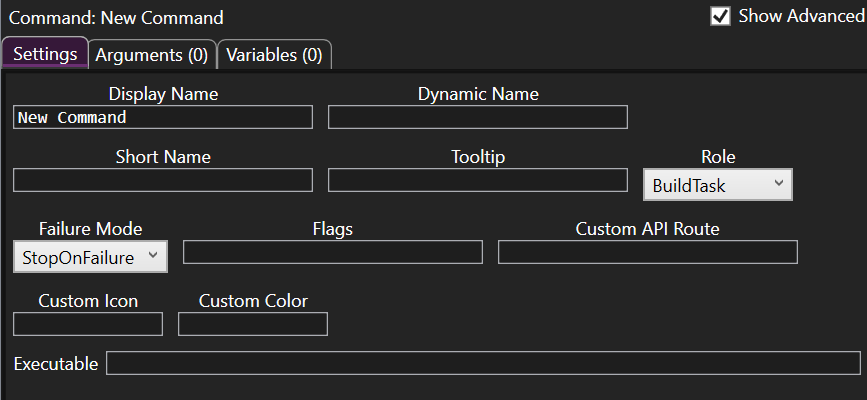Select the Tooltip text field
This screenshot has width=867, height=400.
[478, 180]
